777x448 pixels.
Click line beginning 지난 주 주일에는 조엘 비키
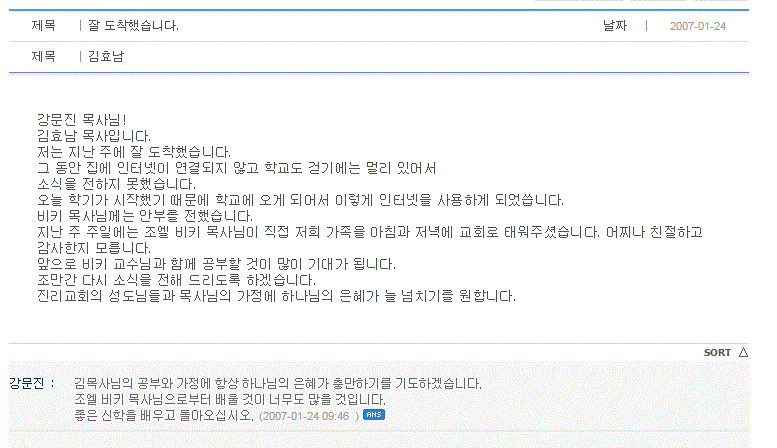pyautogui.click(x=370, y=232)
